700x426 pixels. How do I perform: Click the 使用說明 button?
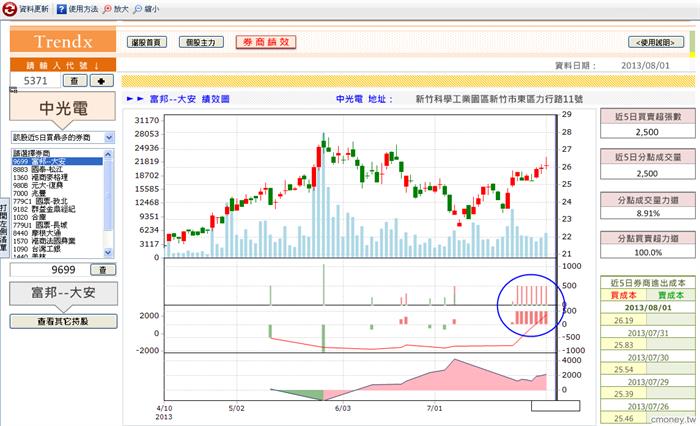(656, 42)
